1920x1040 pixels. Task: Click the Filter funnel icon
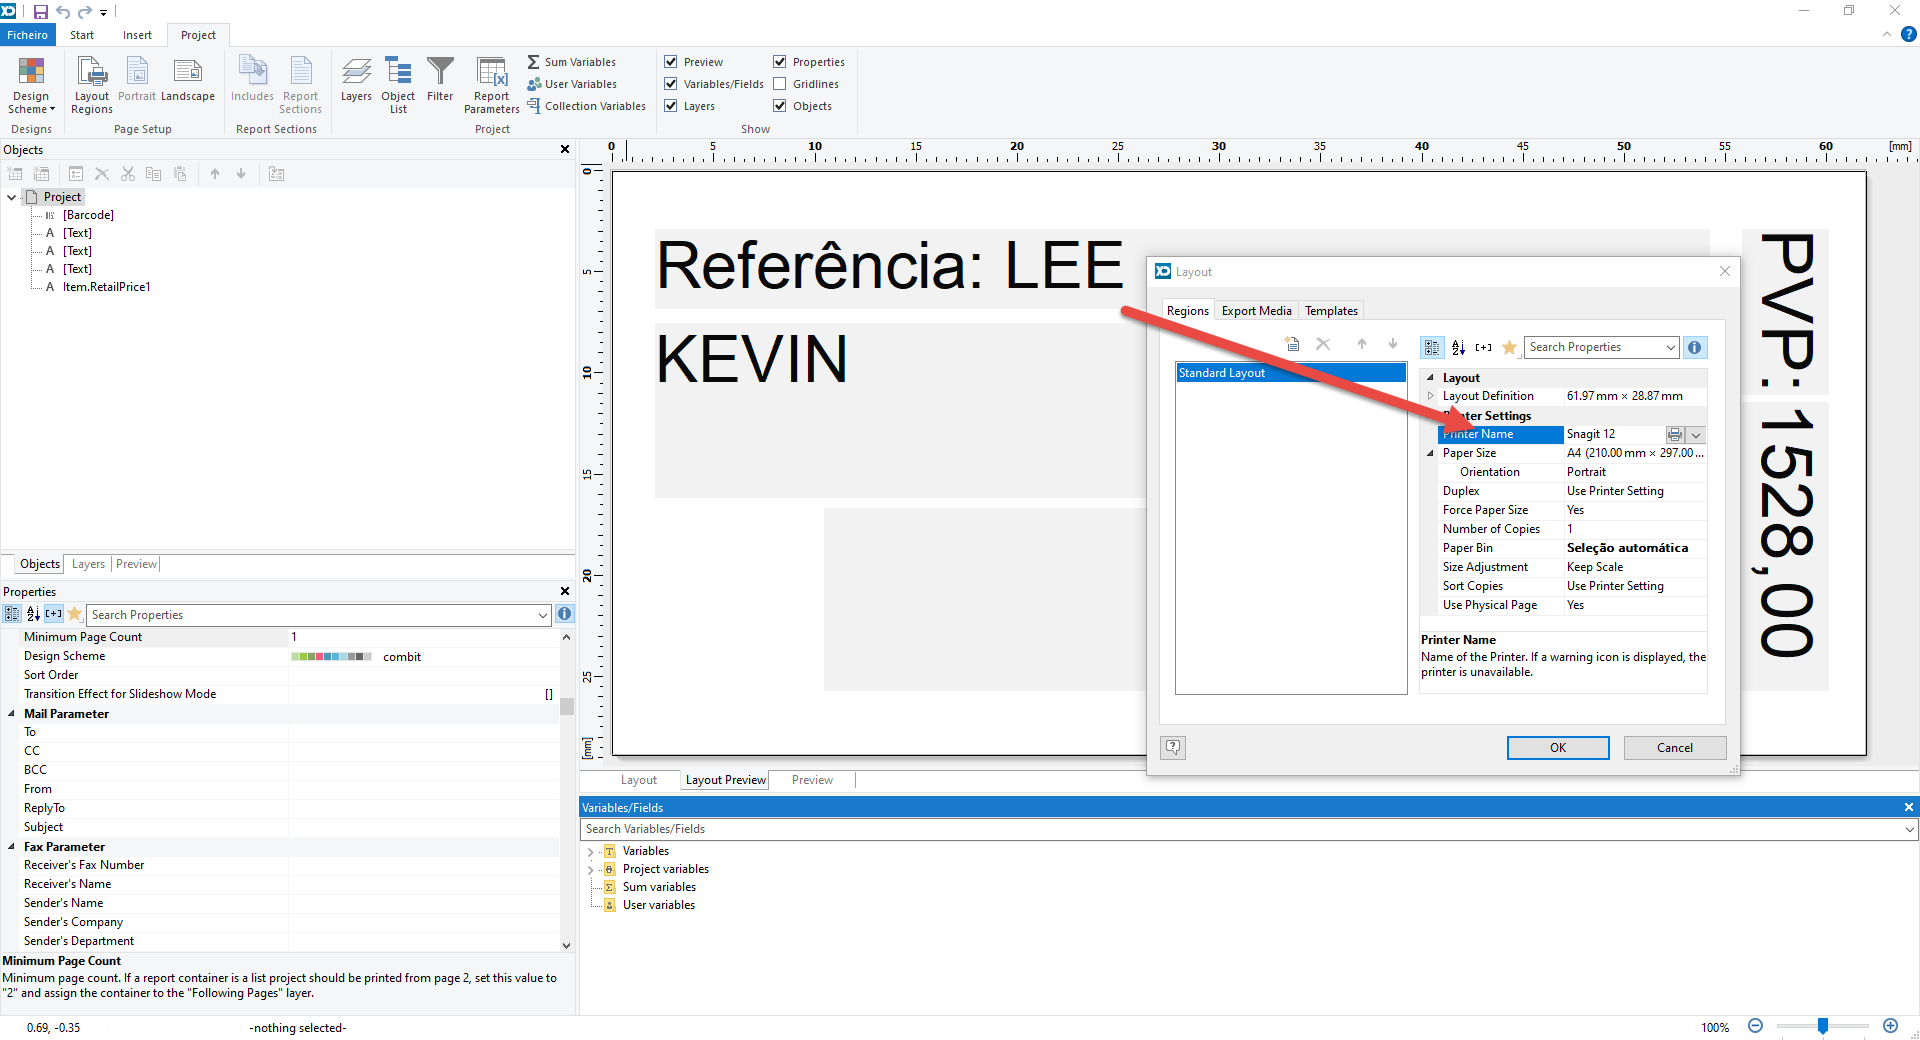[440, 82]
